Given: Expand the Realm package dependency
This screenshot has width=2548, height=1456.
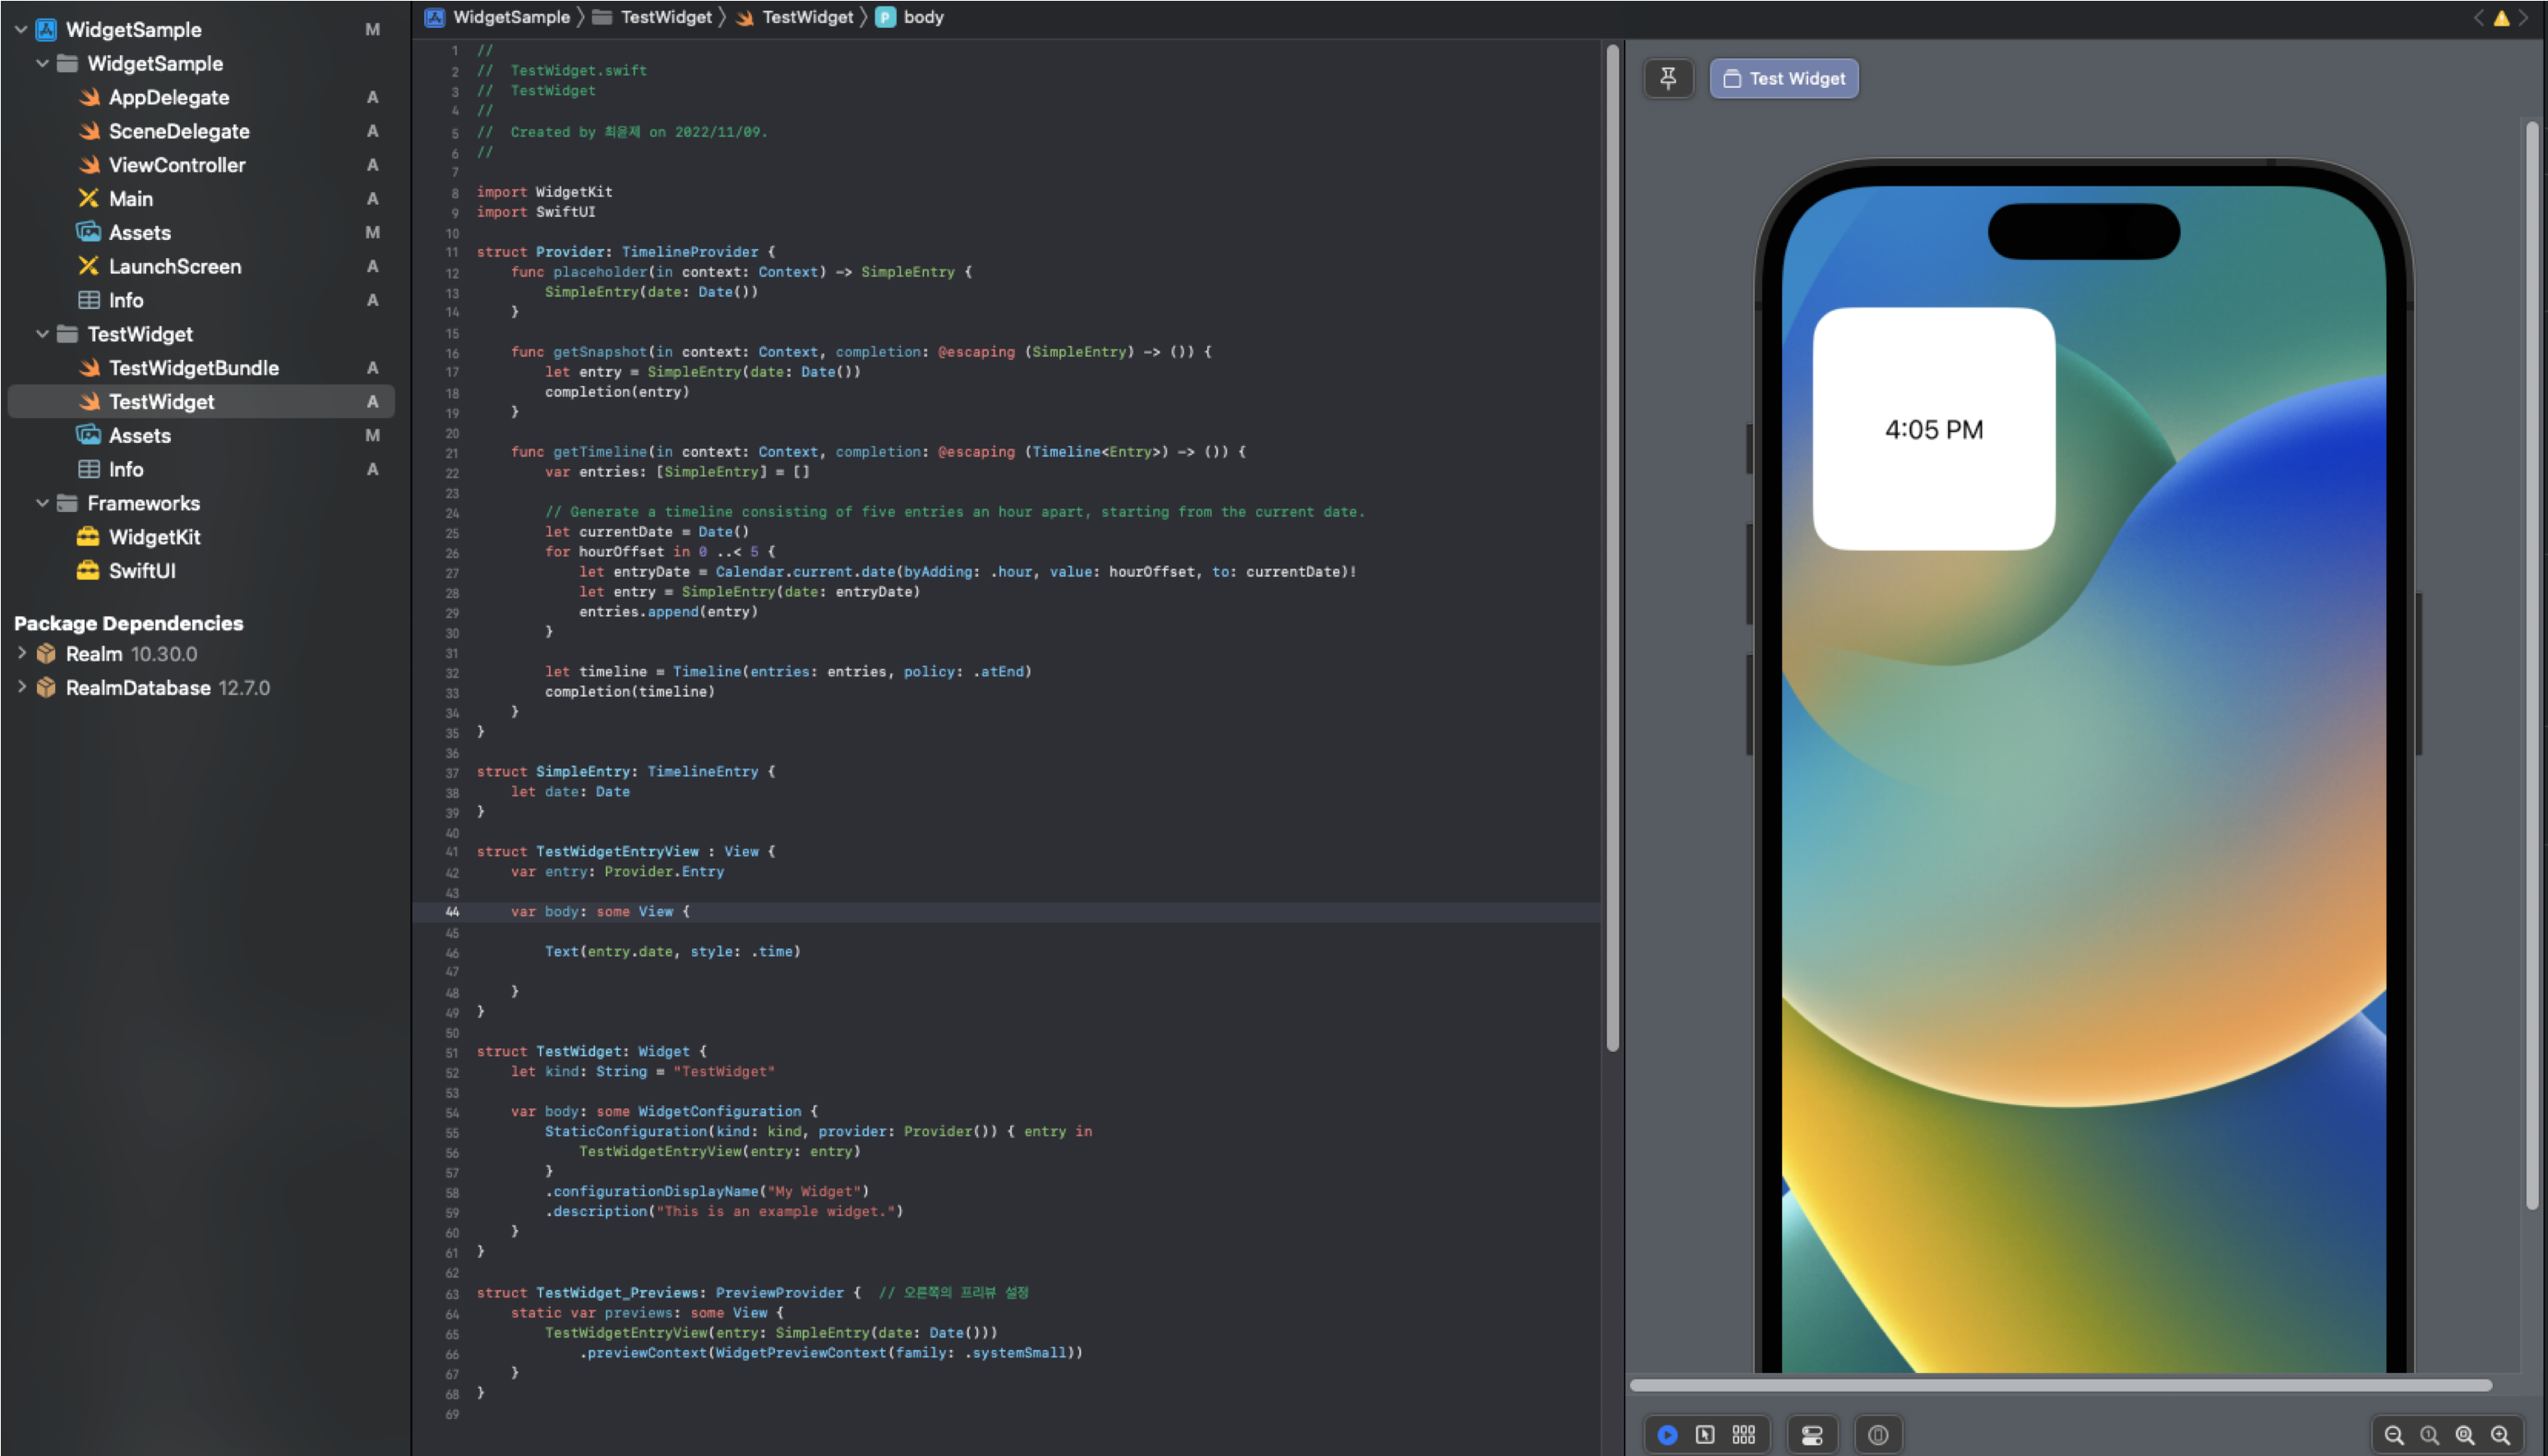Looking at the screenshot, I should click(x=22, y=653).
